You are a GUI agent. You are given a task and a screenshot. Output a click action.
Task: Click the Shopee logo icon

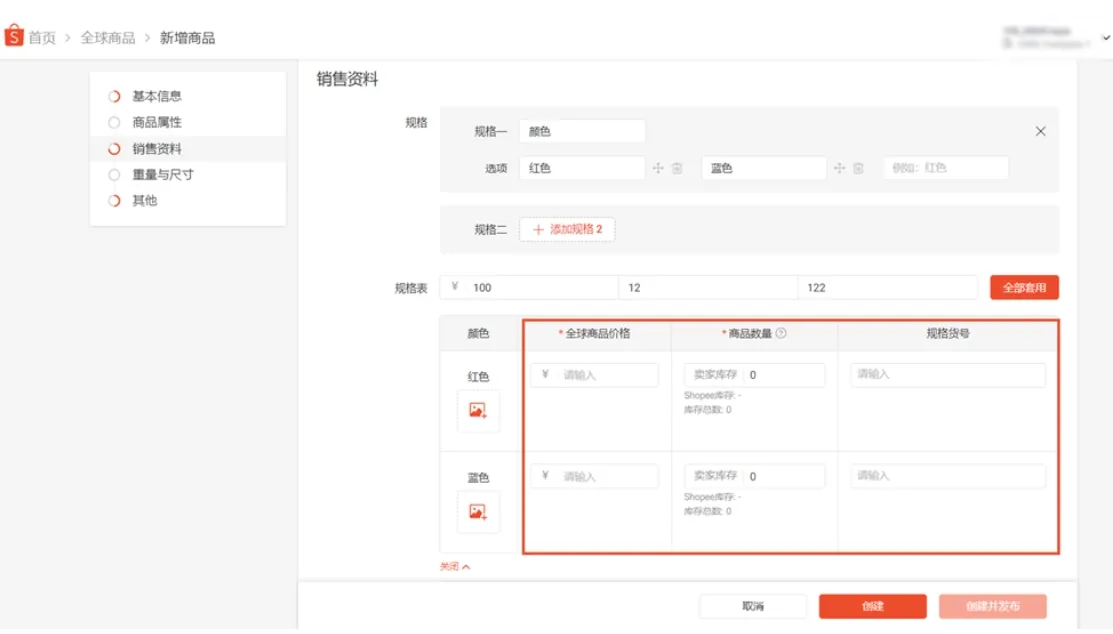(14, 36)
